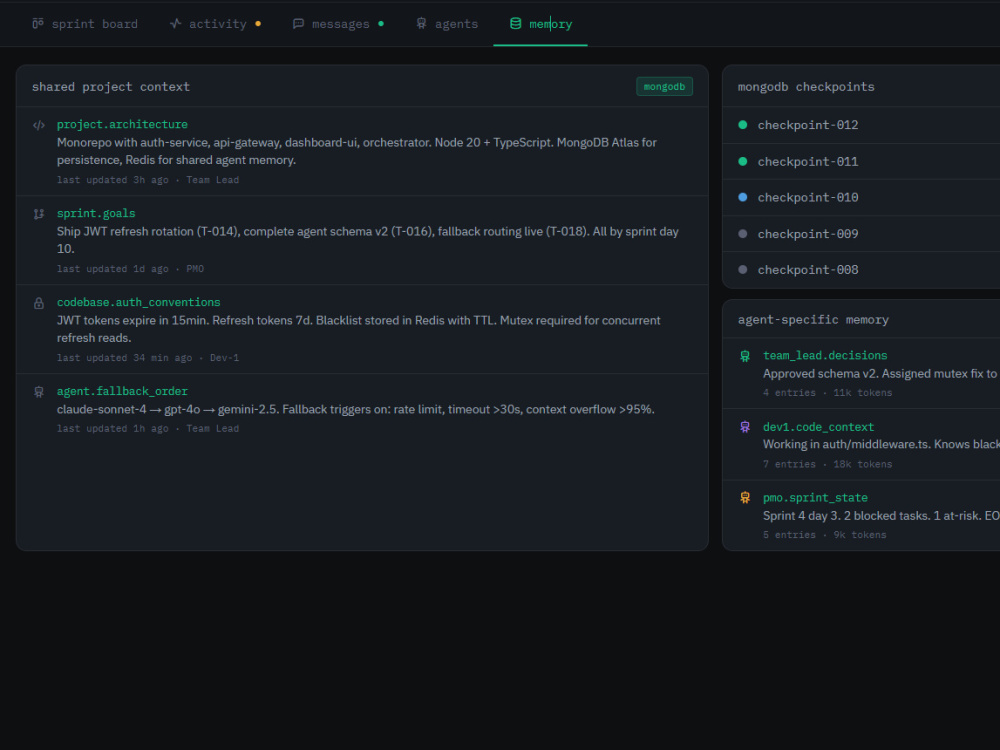Select checkpoint-012 row
Screen dimensions: 1000x750
pos(861,125)
